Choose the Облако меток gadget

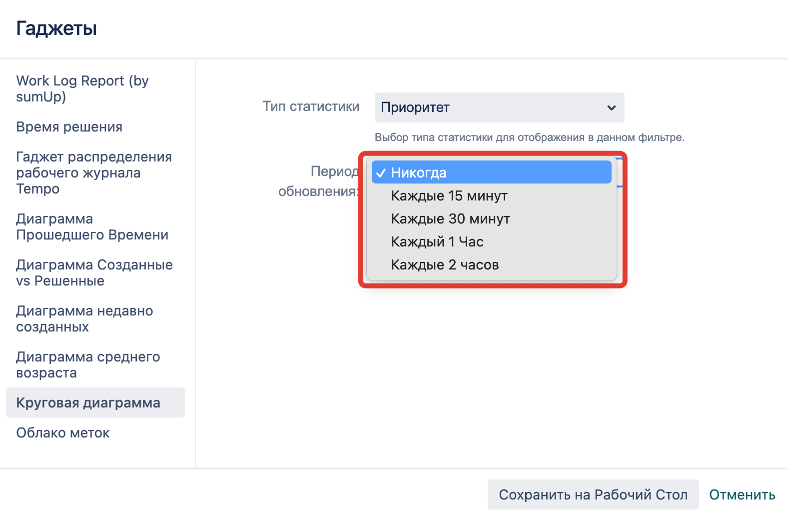pyautogui.click(x=63, y=433)
